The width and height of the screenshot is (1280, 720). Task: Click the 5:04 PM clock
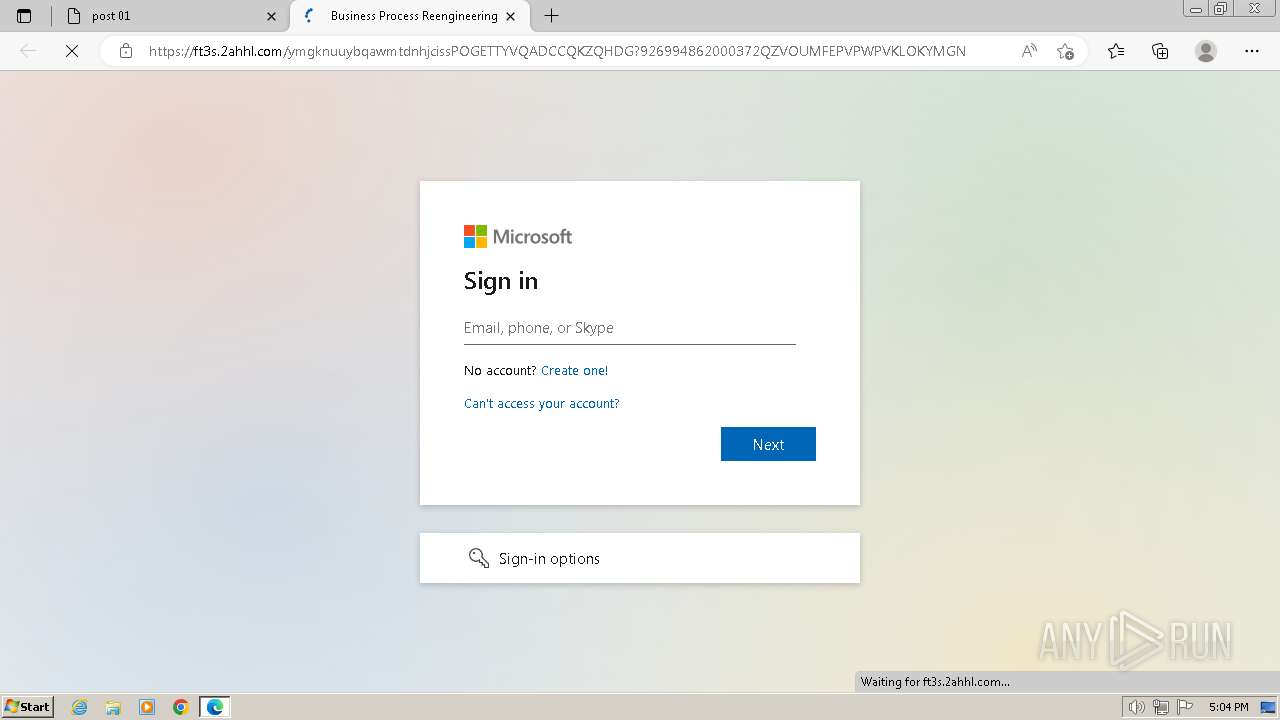tap(1228, 707)
